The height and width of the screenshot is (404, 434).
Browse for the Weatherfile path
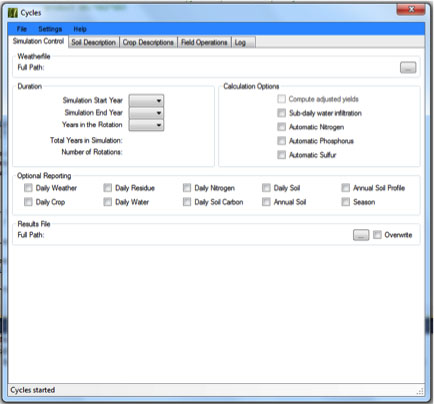point(408,68)
